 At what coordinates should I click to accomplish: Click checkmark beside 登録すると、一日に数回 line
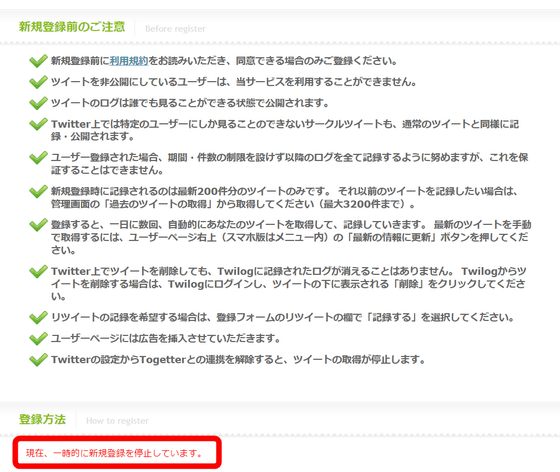coord(38,225)
